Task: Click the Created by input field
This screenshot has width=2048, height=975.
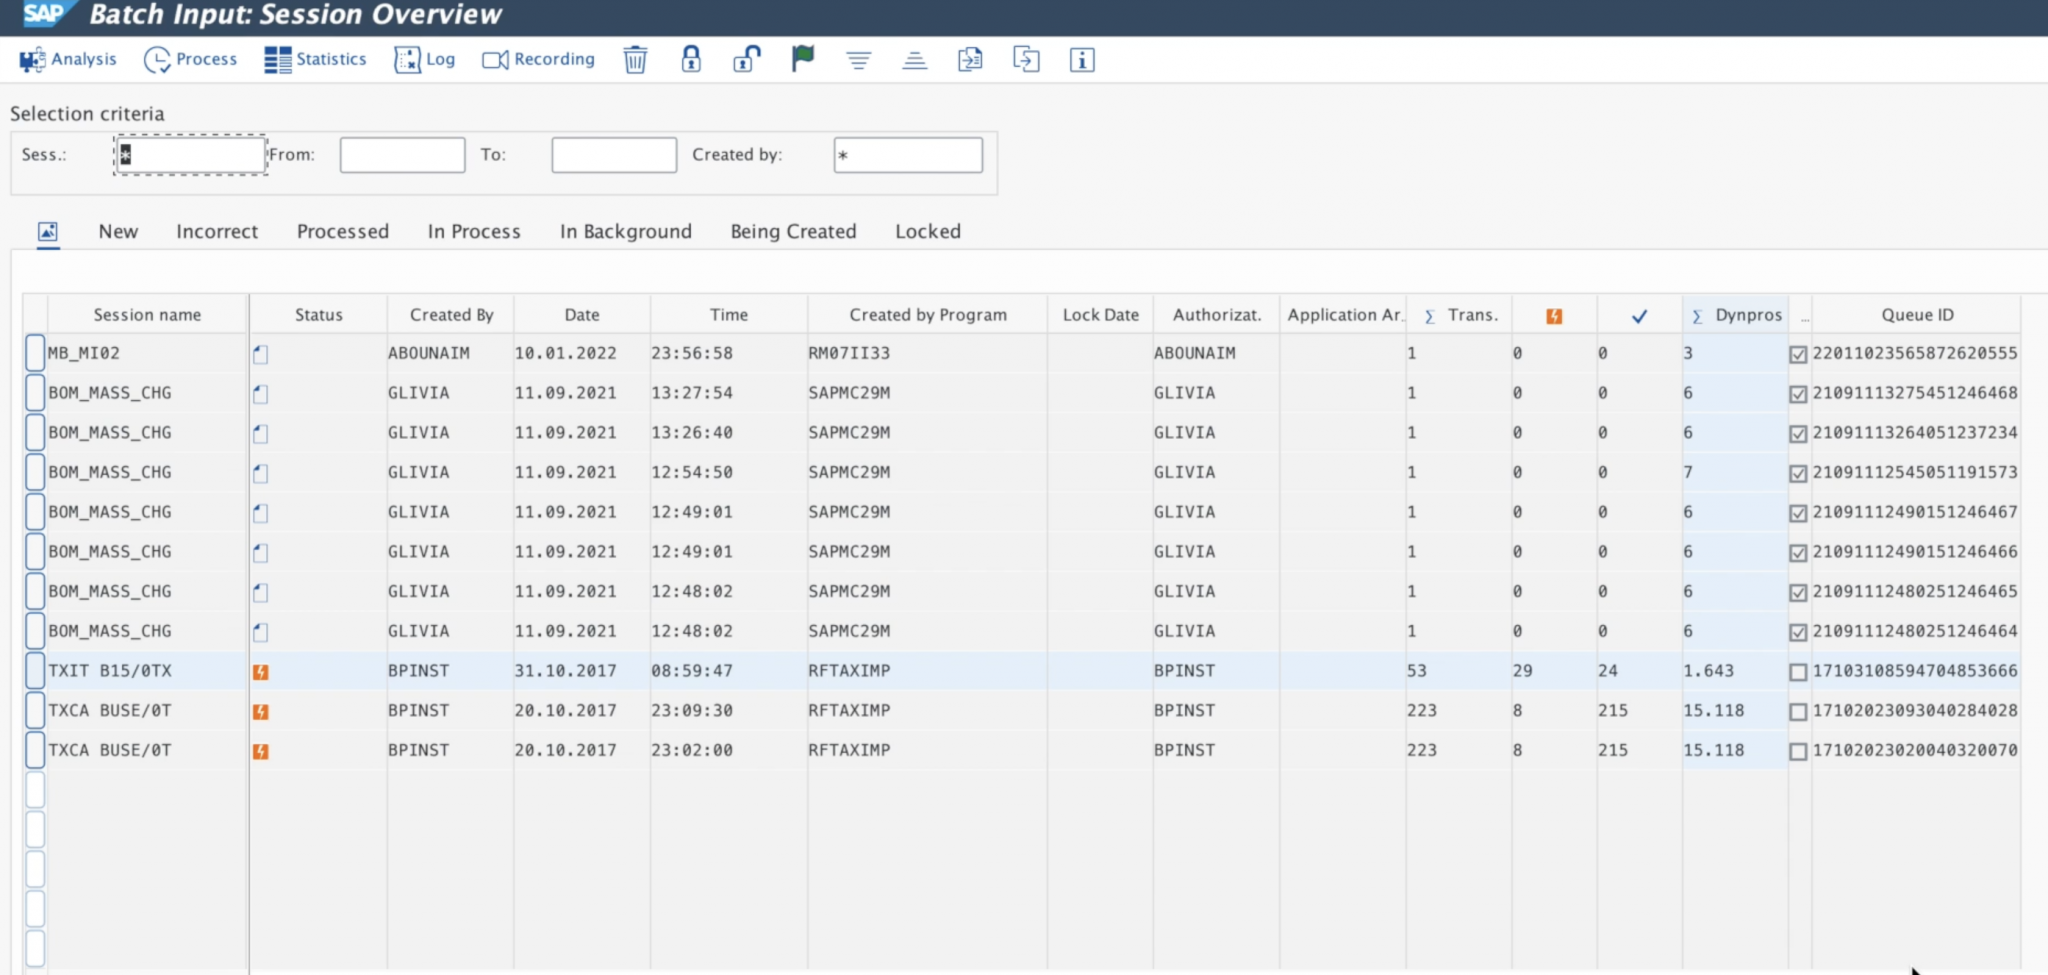Action: click(908, 155)
